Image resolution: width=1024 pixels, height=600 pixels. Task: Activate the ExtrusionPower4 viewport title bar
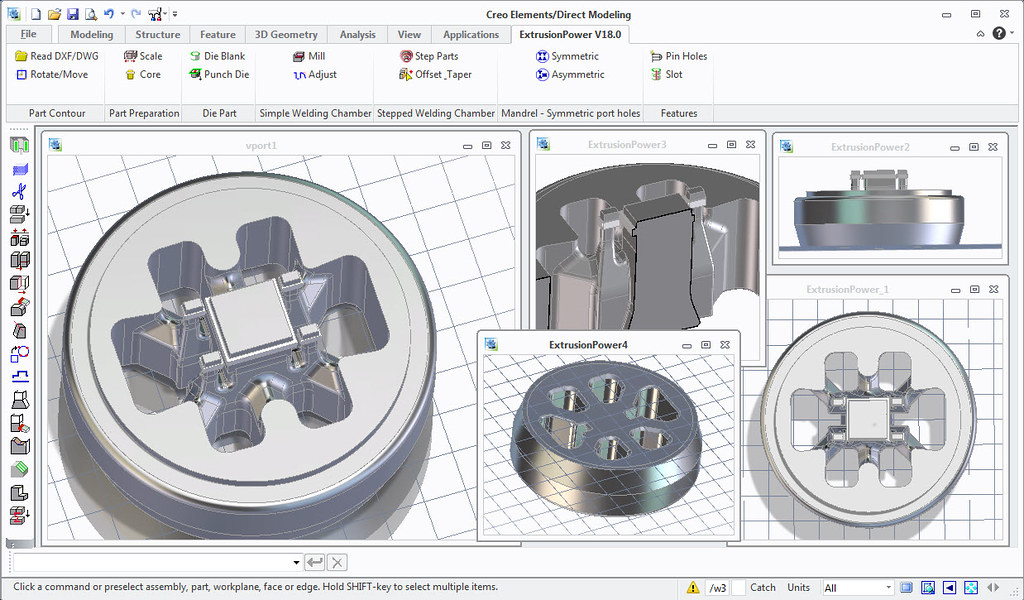click(588, 345)
